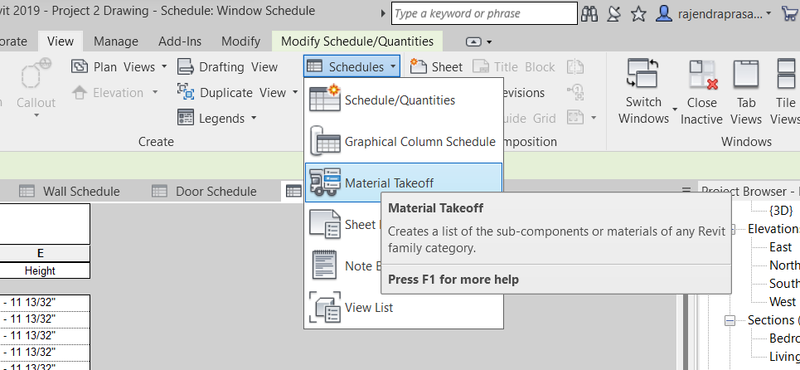Collapse the Sections tree node
The image size is (800, 370).
[730, 320]
